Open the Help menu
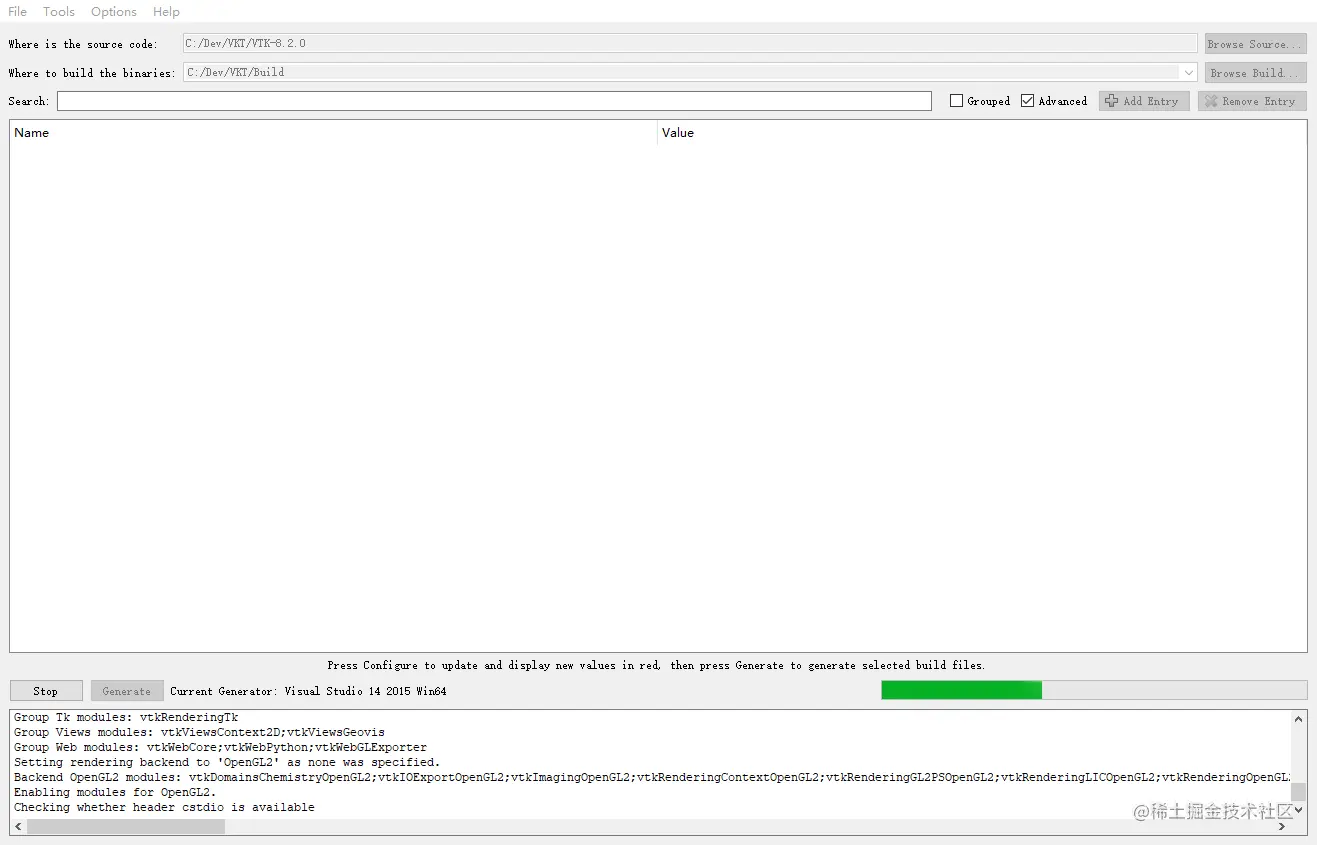 [166, 11]
